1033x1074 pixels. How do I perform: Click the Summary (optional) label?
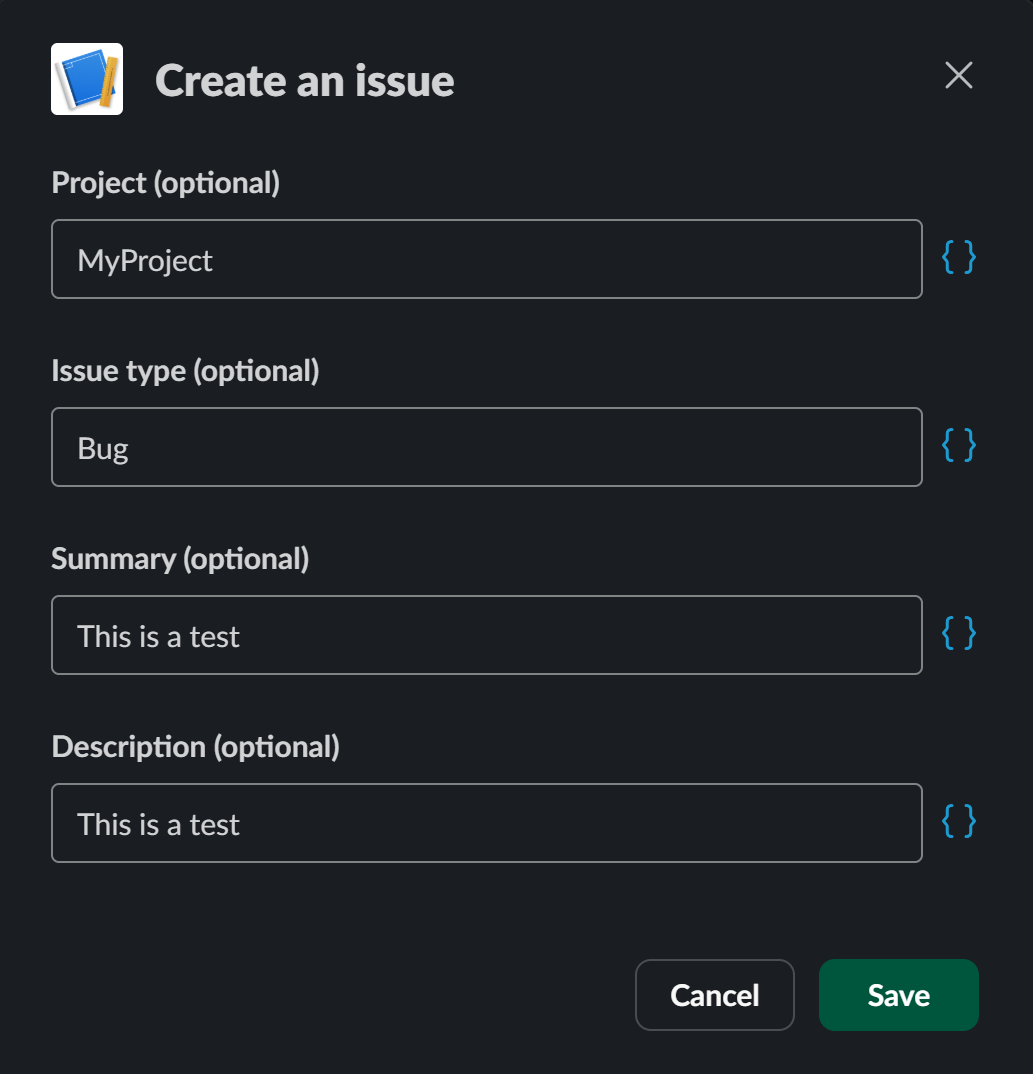click(180, 559)
